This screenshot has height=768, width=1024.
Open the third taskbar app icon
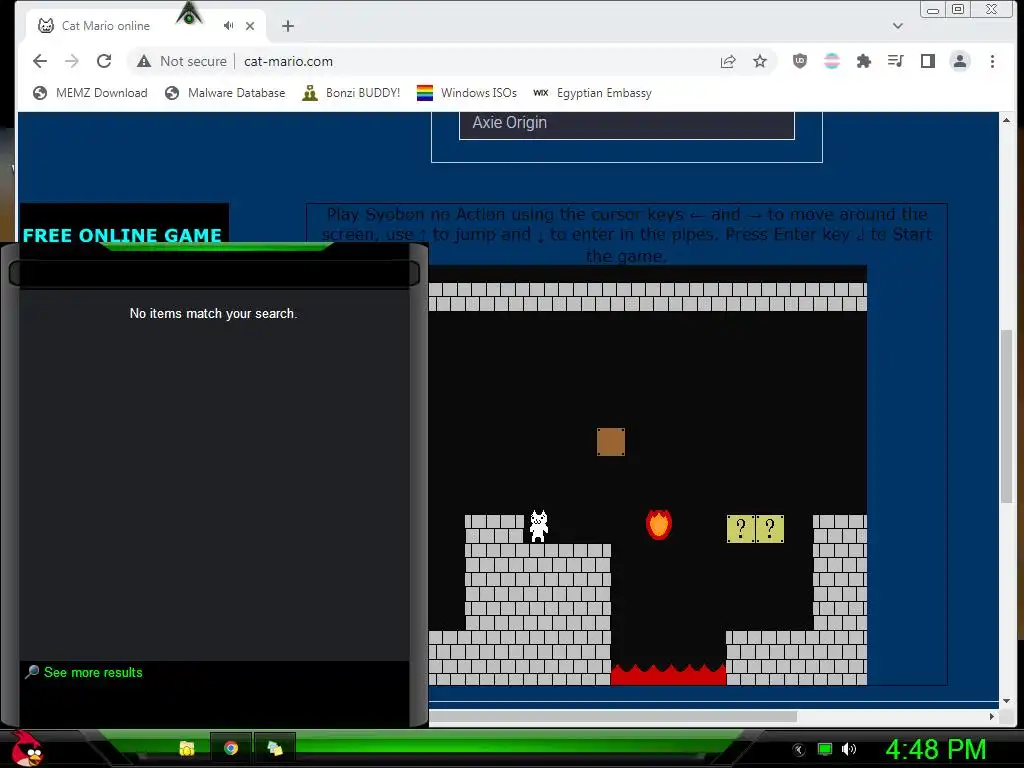[274, 748]
